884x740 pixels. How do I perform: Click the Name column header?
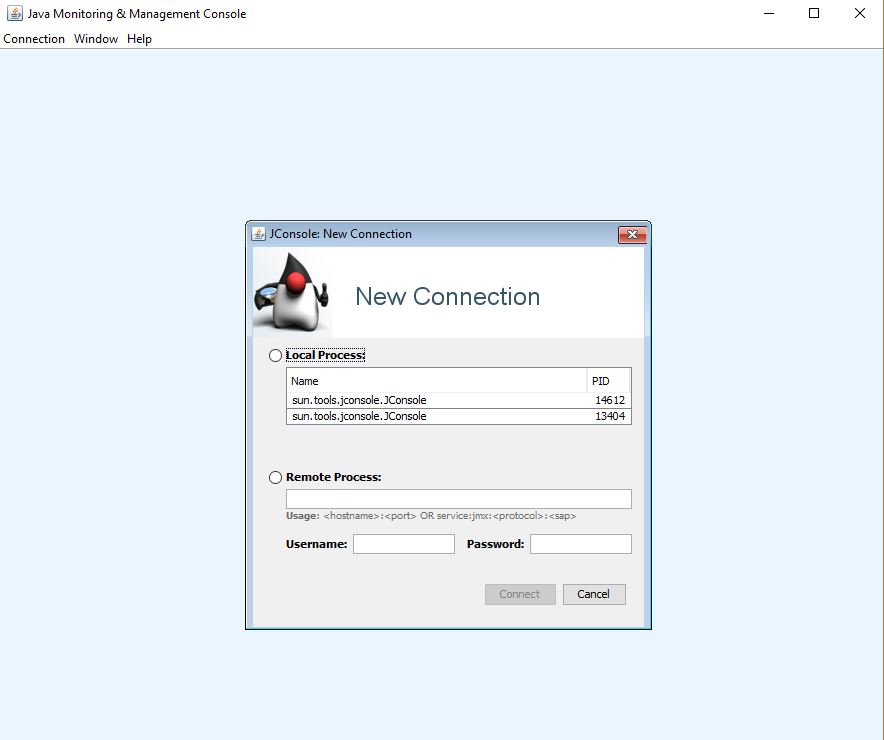[436, 381]
